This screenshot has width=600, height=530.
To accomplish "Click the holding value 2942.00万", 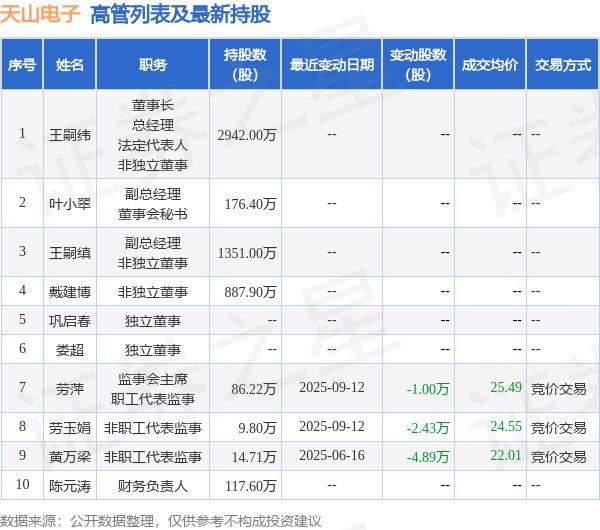I will pyautogui.click(x=247, y=135).
